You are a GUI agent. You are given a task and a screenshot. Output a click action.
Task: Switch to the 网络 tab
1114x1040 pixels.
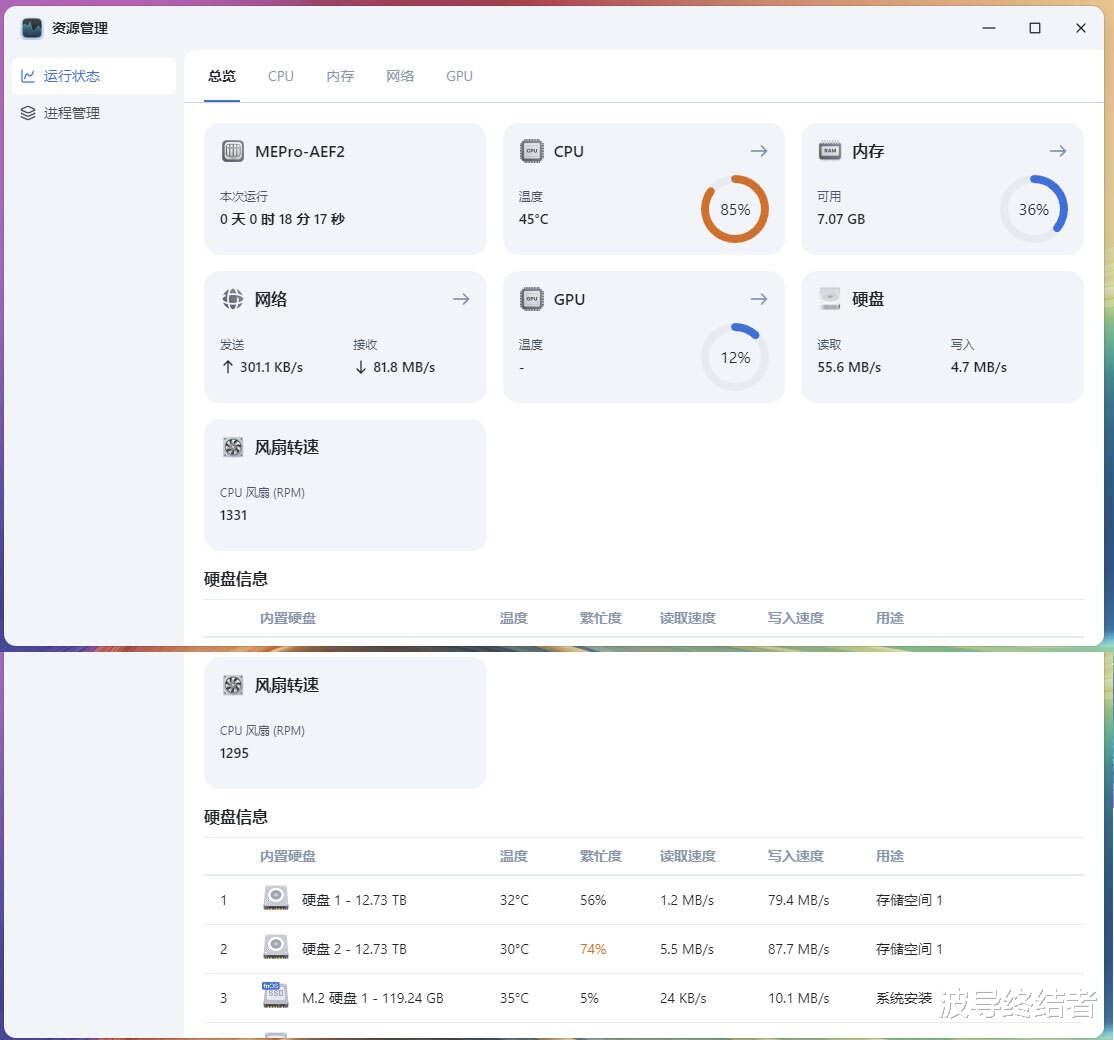point(400,76)
